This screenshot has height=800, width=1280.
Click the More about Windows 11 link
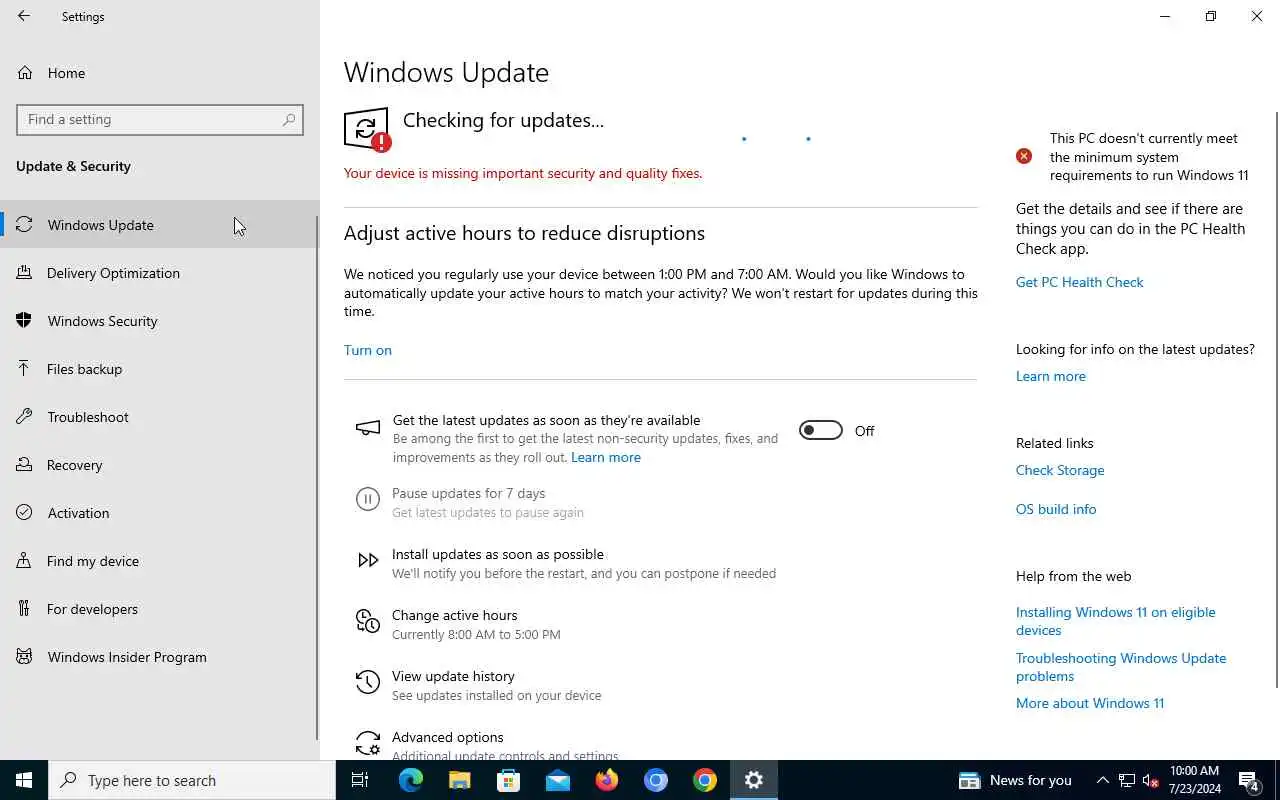coord(1090,703)
